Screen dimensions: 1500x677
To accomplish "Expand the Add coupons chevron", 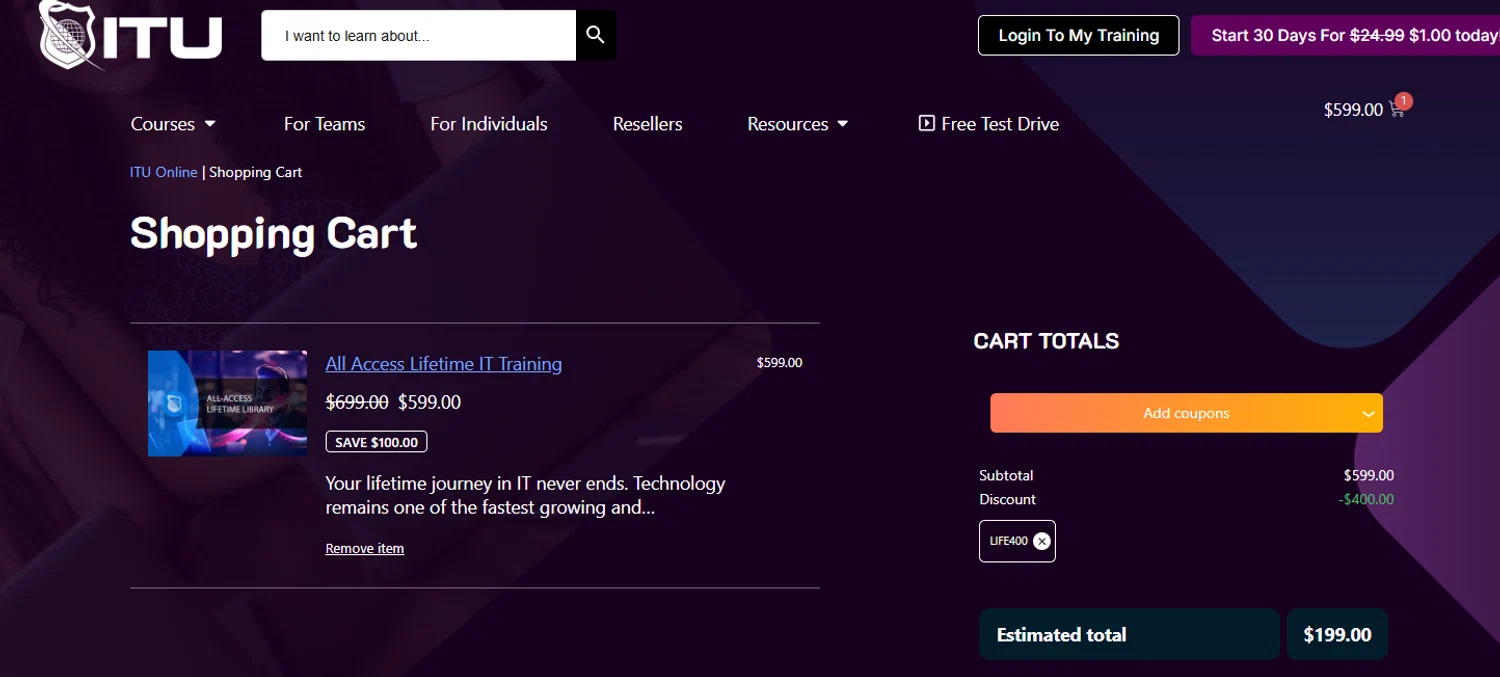I will tap(1369, 414).
